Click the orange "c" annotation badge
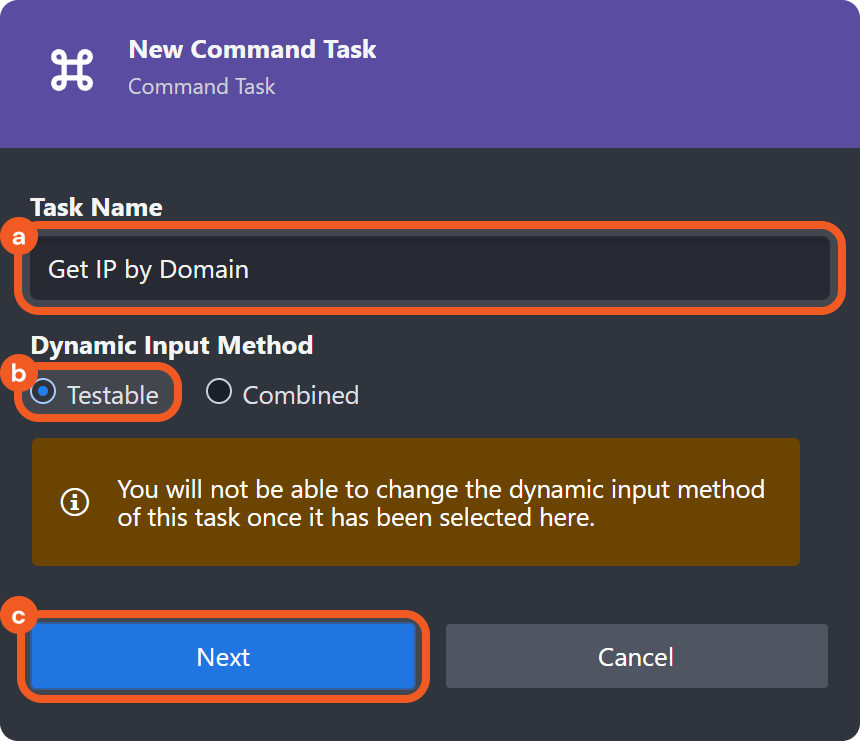The height and width of the screenshot is (741, 860). click(x=17, y=616)
